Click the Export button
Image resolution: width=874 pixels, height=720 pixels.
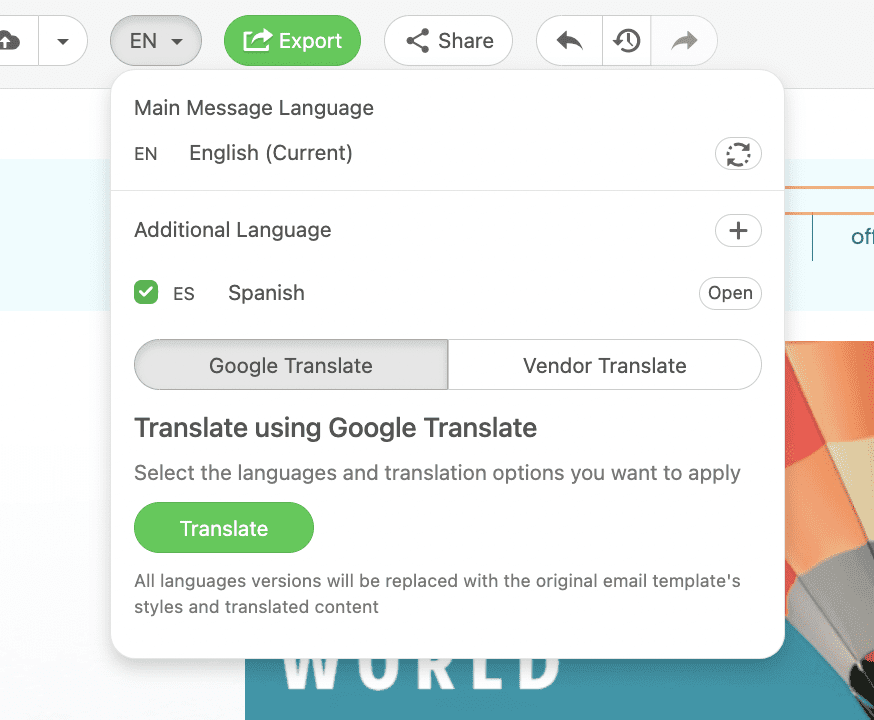pyautogui.click(x=292, y=40)
